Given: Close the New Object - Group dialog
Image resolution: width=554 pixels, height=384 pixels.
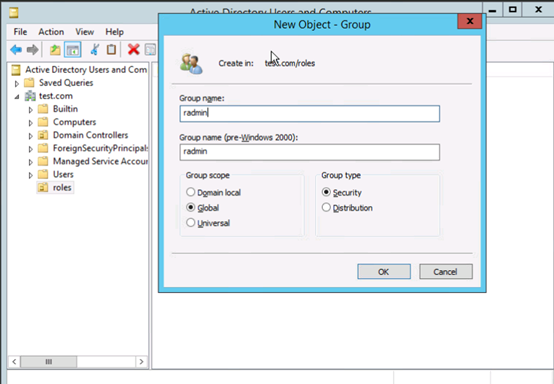Looking at the screenshot, I should (470, 21).
